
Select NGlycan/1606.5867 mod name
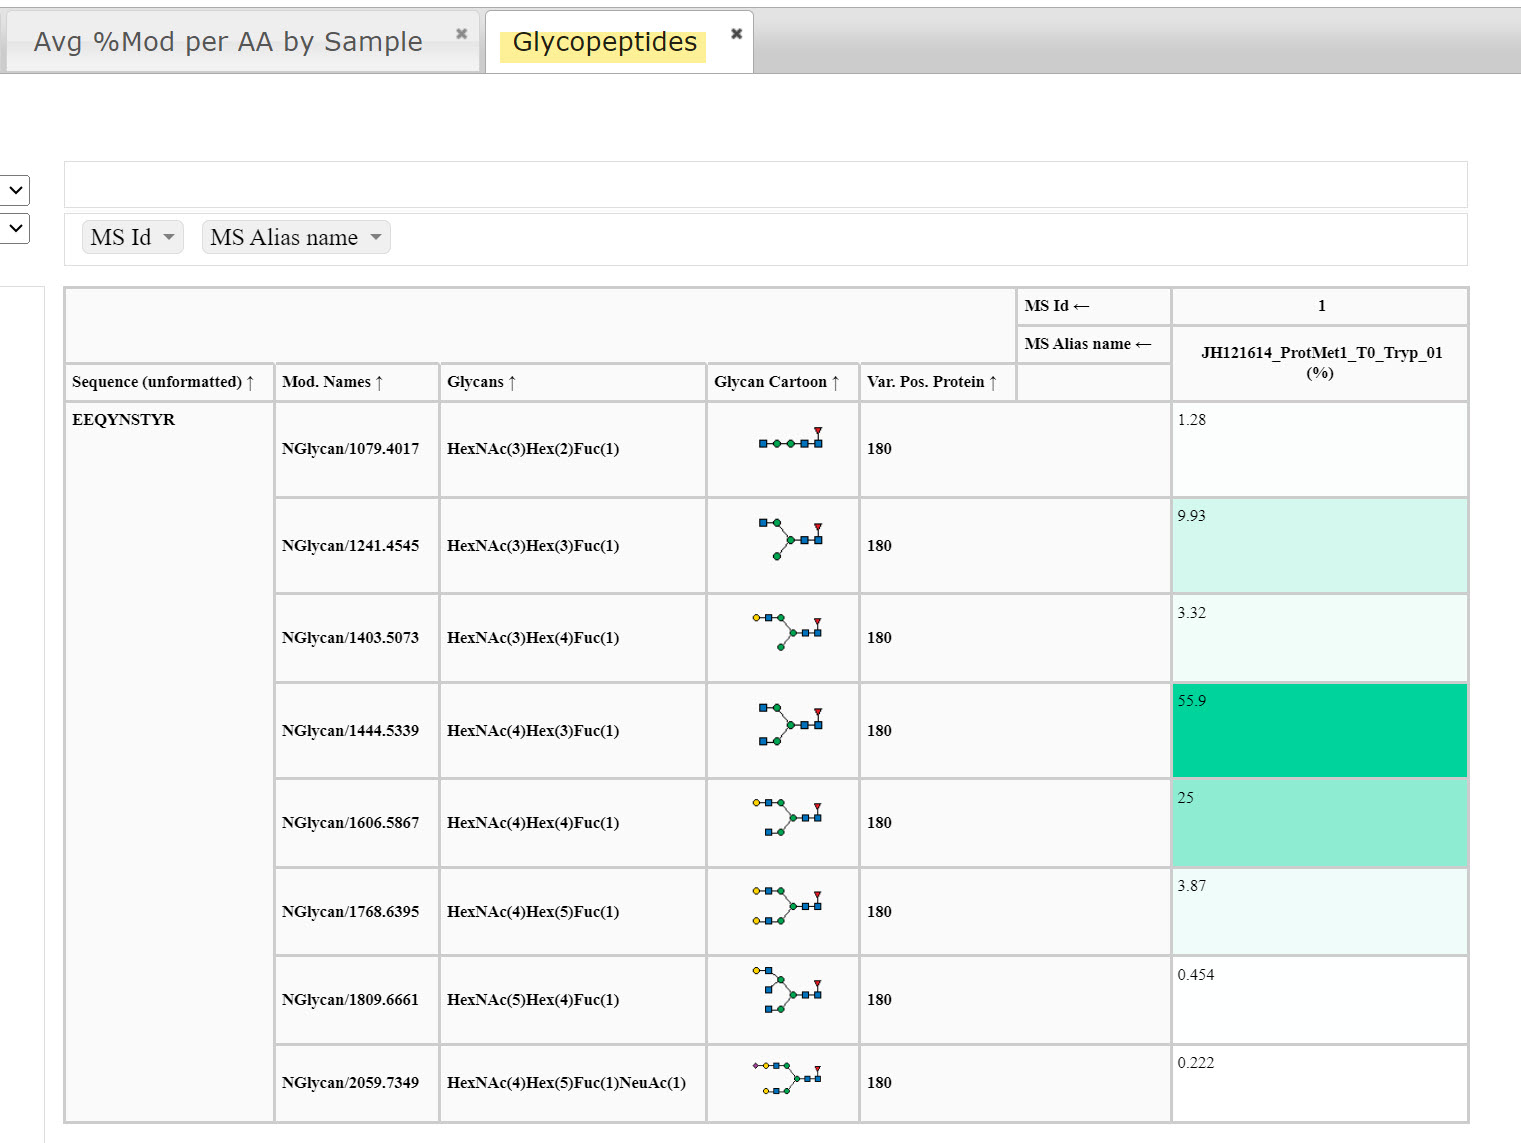point(350,823)
